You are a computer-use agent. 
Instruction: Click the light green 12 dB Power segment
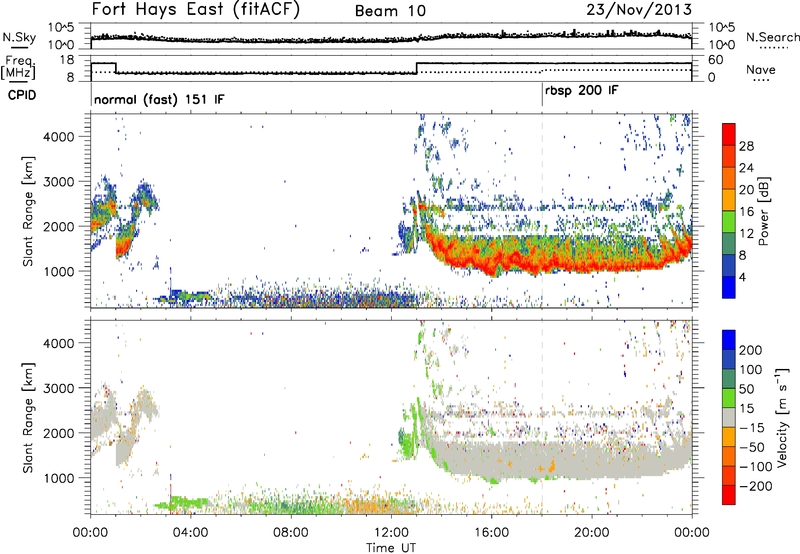pyautogui.click(x=729, y=222)
